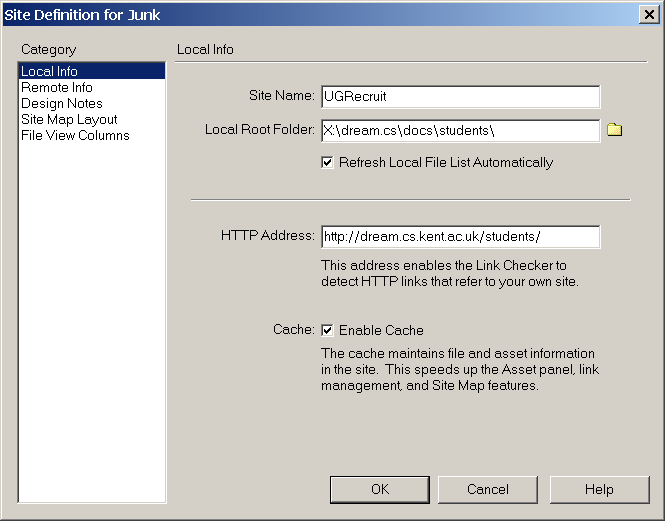665x521 pixels.
Task: Open Help for site definition
Action: pos(599,490)
